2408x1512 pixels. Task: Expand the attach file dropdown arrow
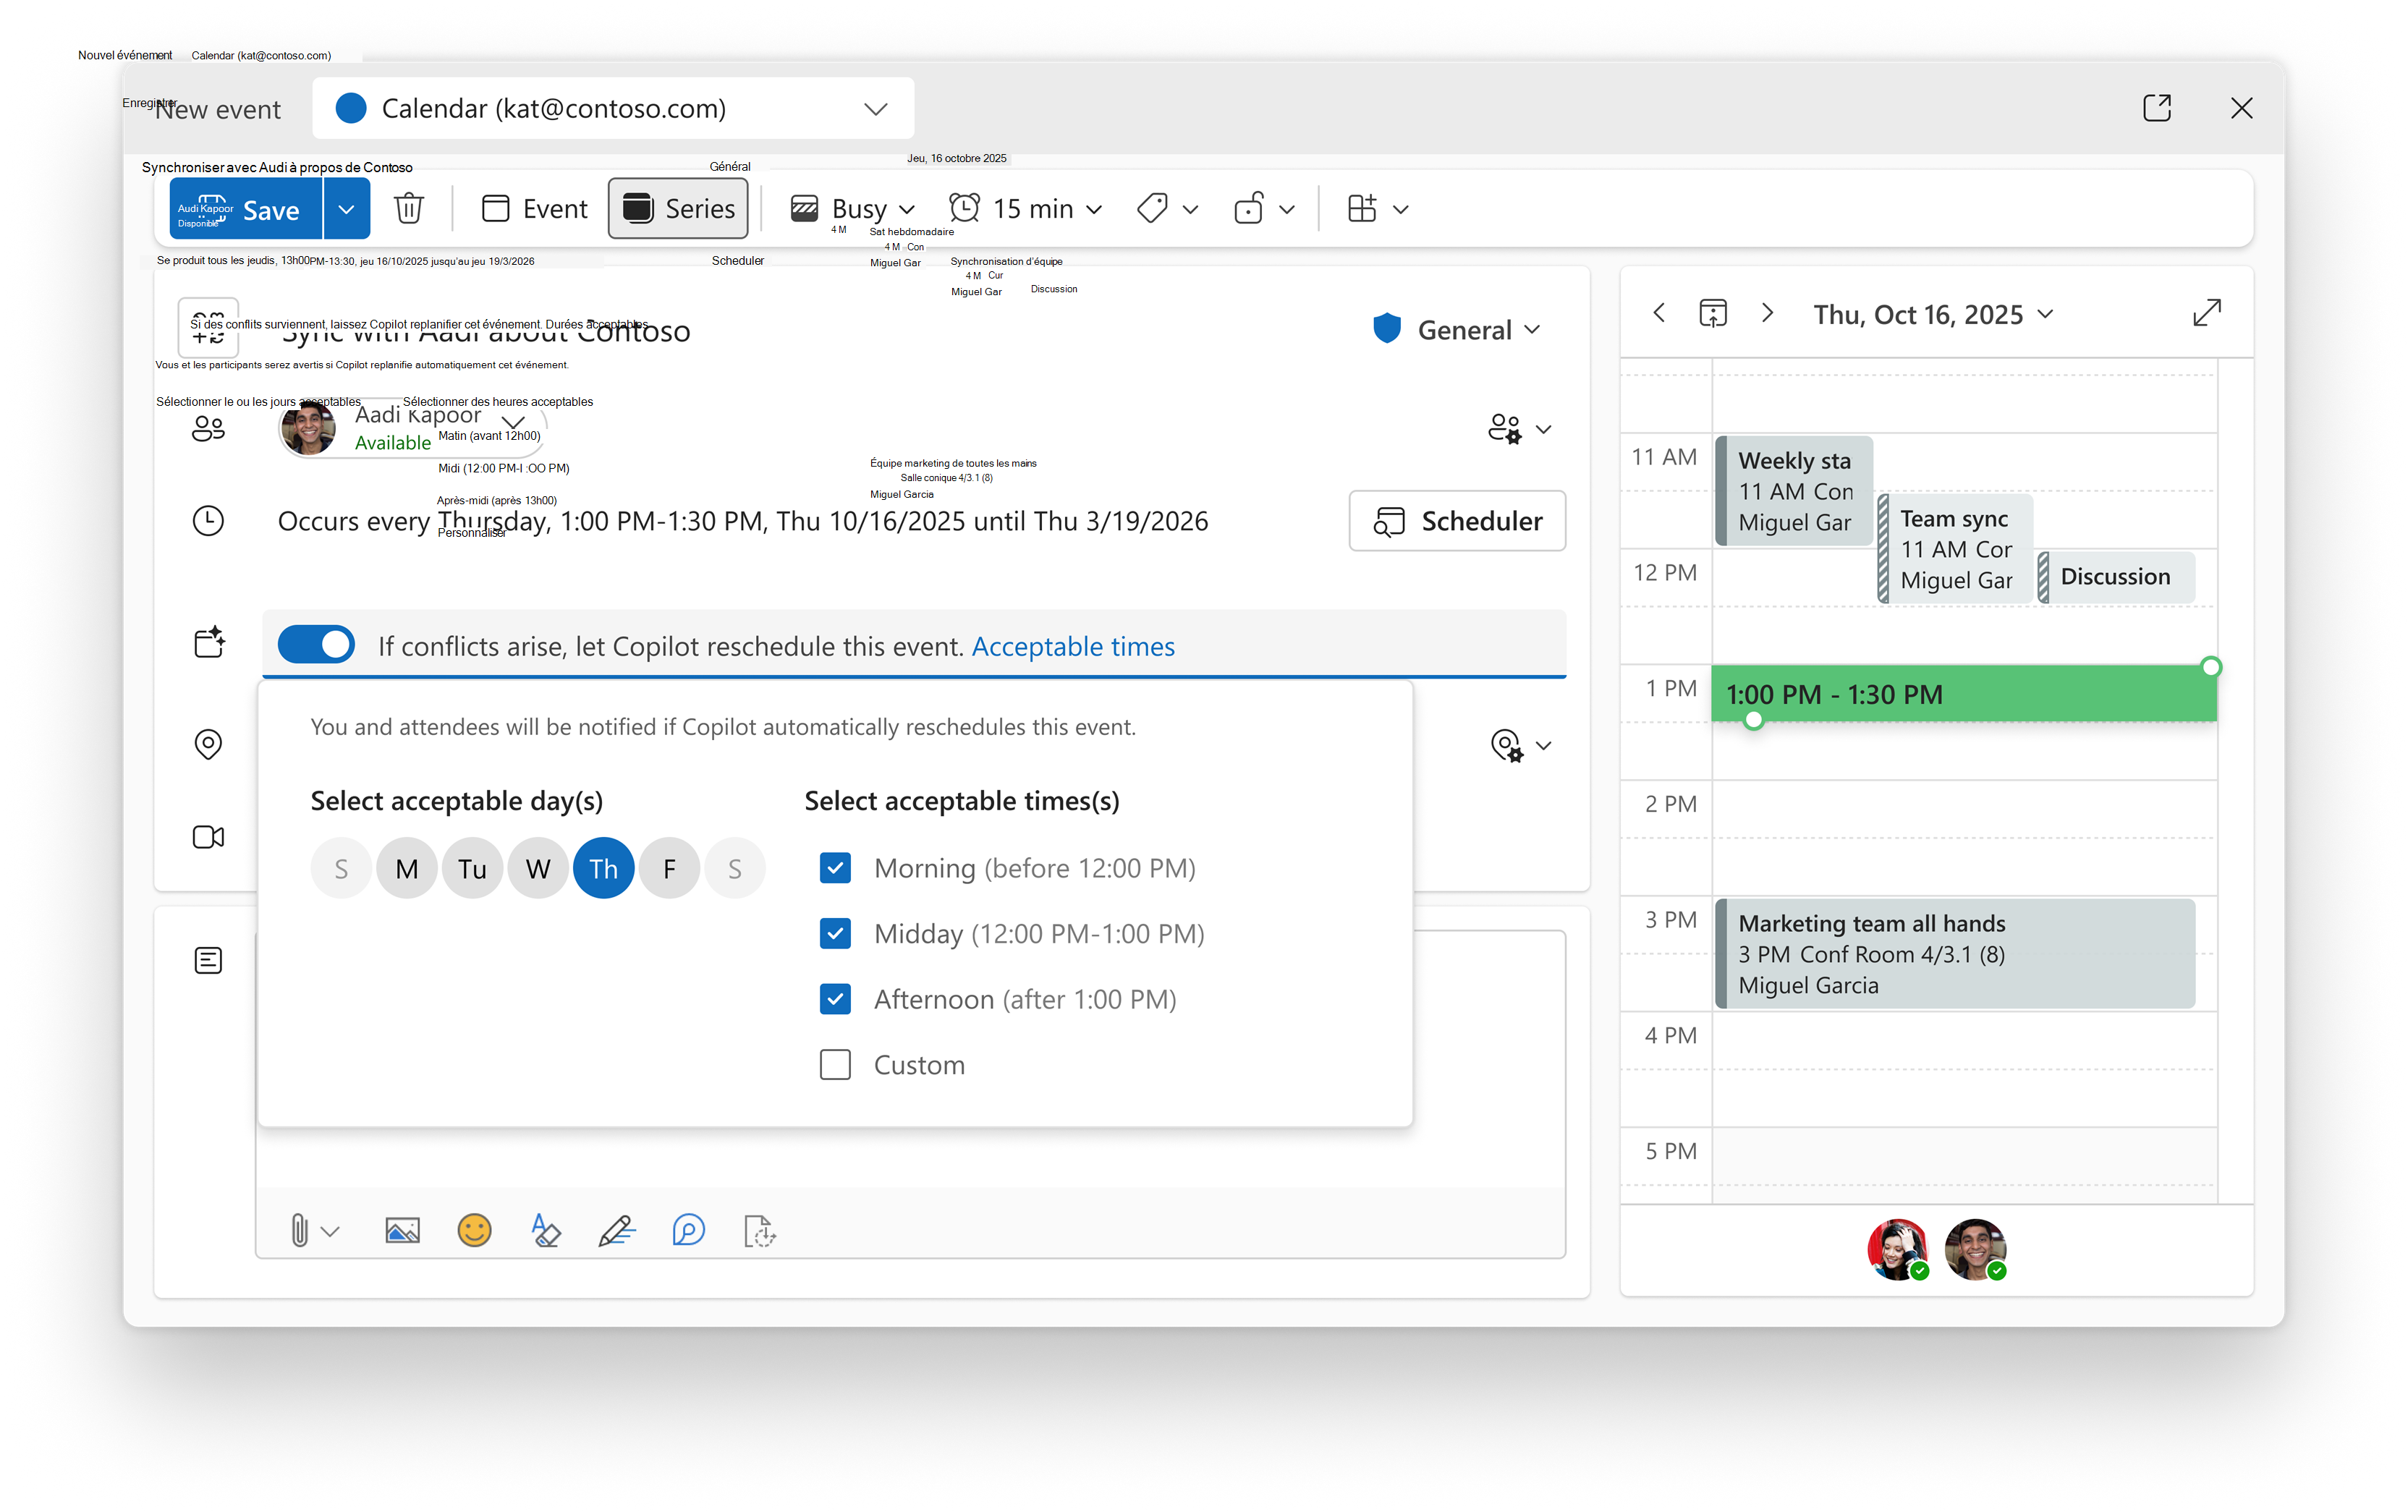pyautogui.click(x=331, y=1232)
